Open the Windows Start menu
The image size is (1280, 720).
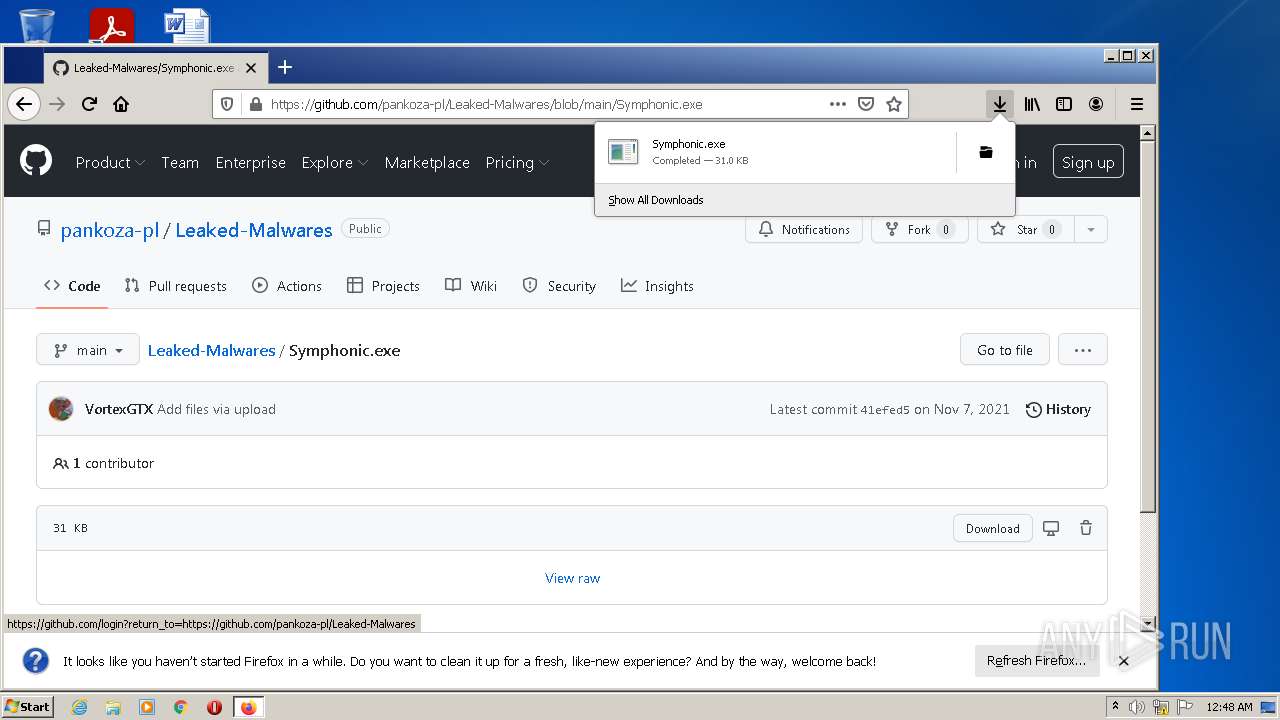click(28, 706)
